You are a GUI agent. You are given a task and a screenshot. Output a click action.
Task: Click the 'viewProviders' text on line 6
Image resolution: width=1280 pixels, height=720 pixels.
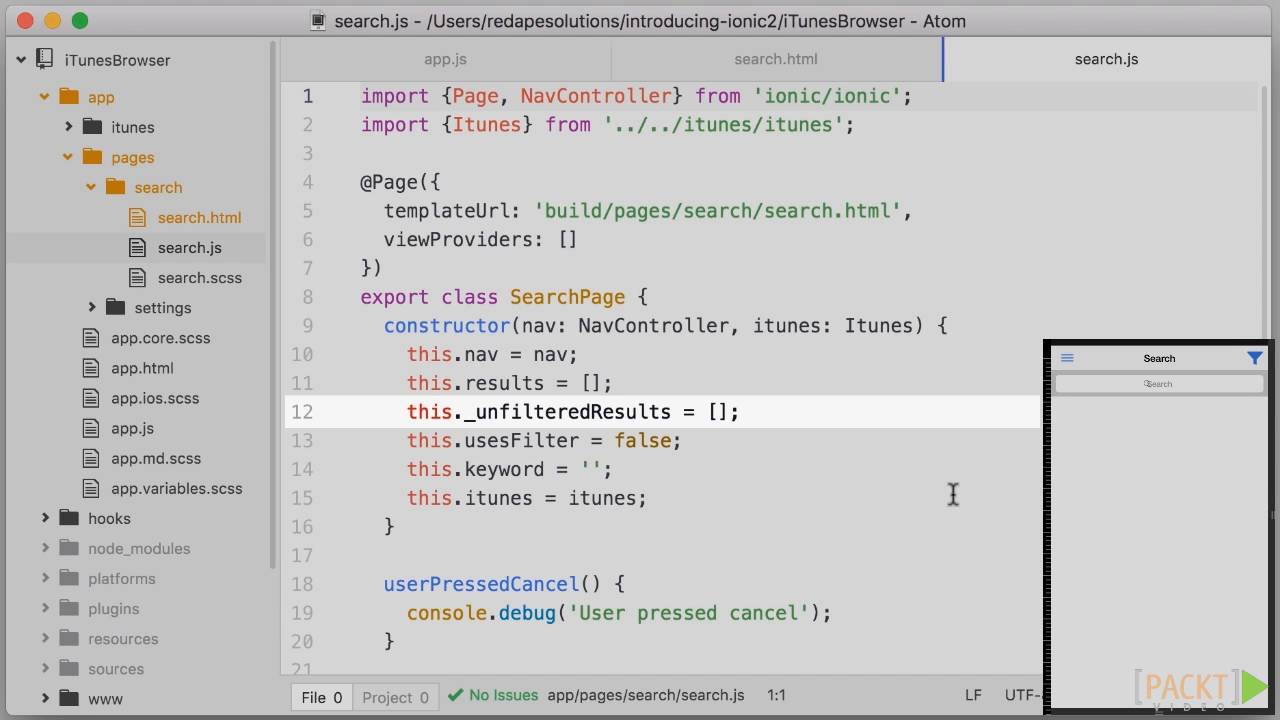(x=458, y=240)
